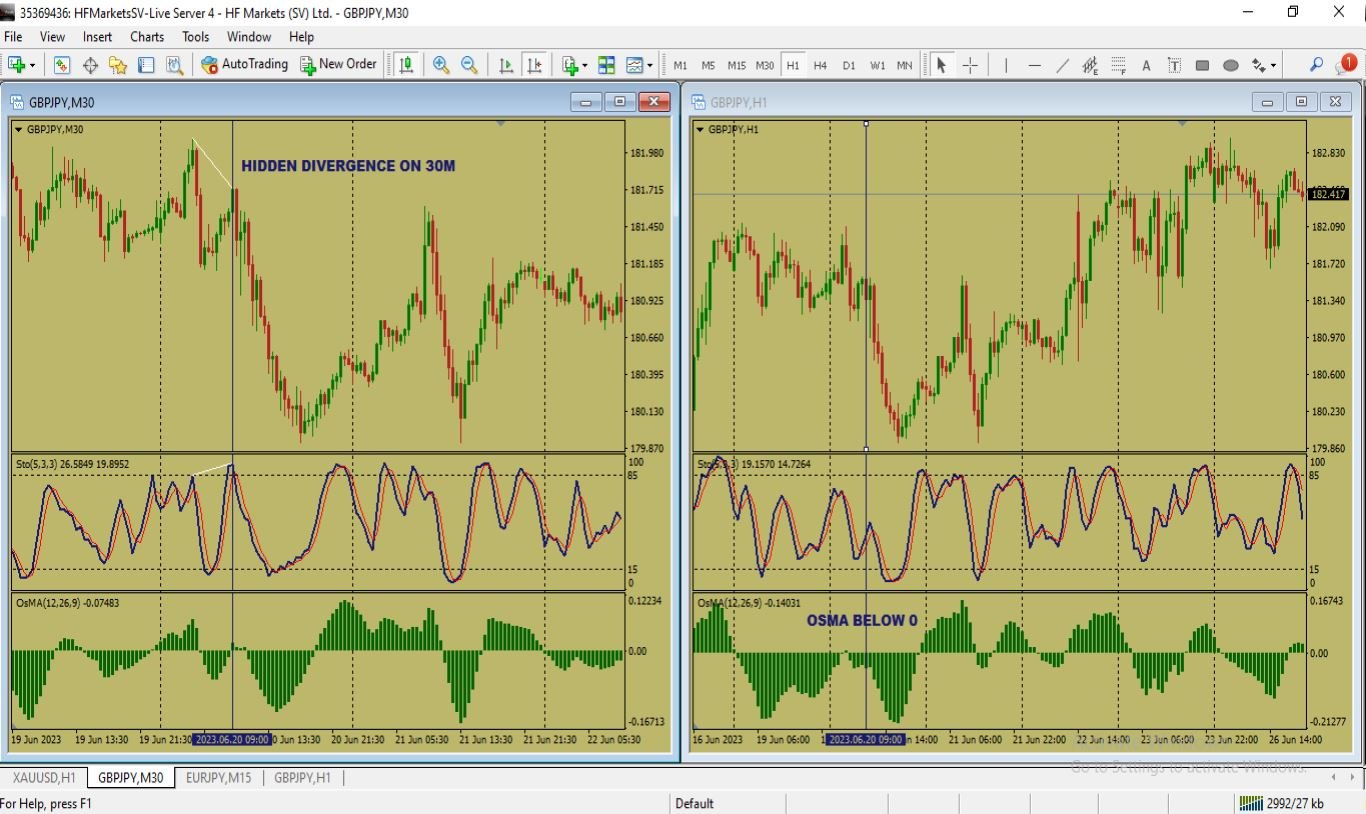Select the Crosshair tool
Screen dimensions: 1366x814
[x=970, y=65]
